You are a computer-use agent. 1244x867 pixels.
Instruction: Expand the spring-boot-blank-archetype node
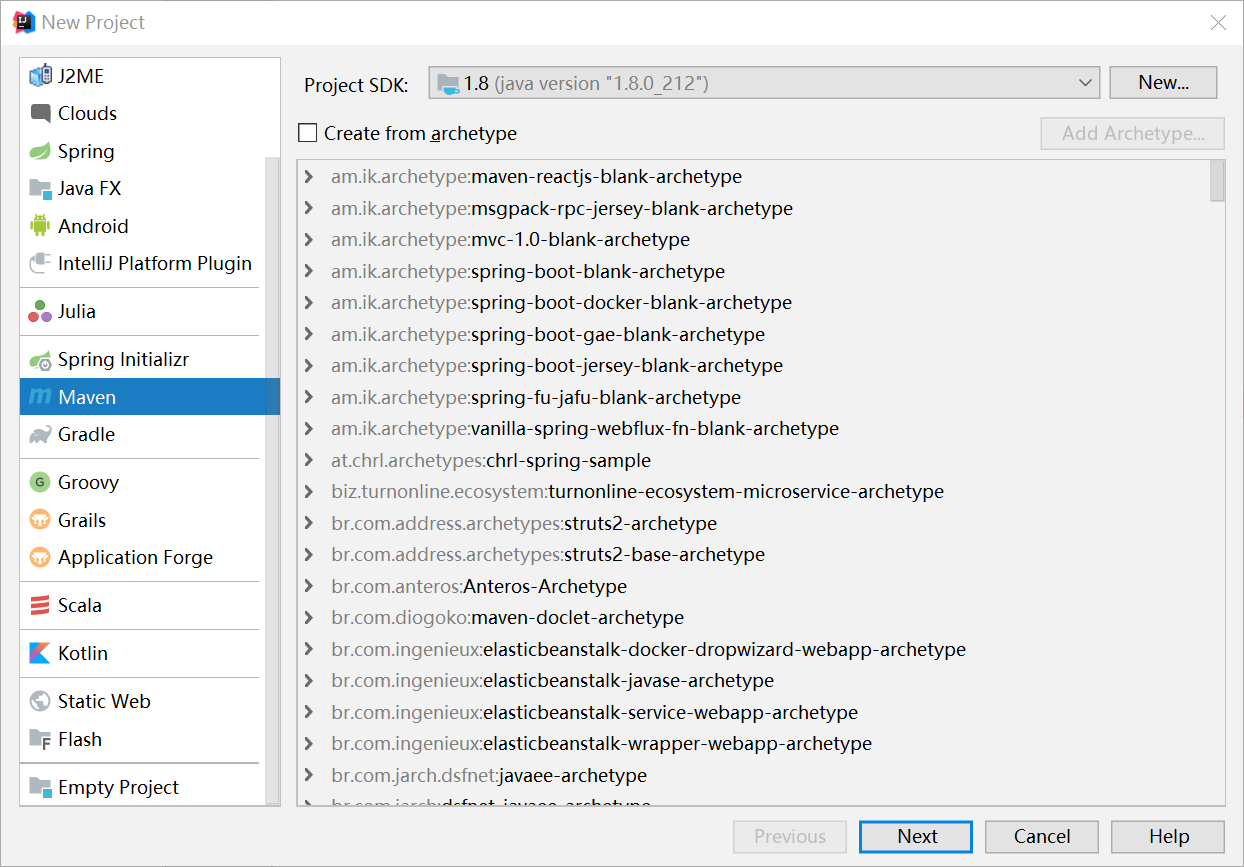click(x=310, y=272)
